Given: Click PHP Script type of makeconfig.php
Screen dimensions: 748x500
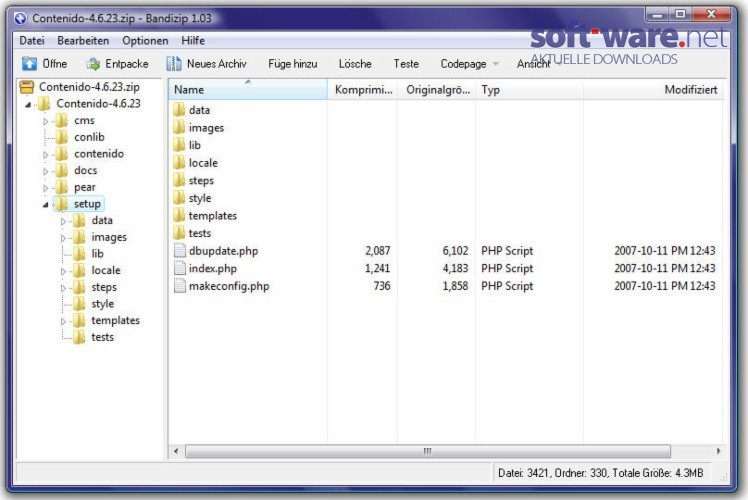Looking at the screenshot, I should point(507,286).
